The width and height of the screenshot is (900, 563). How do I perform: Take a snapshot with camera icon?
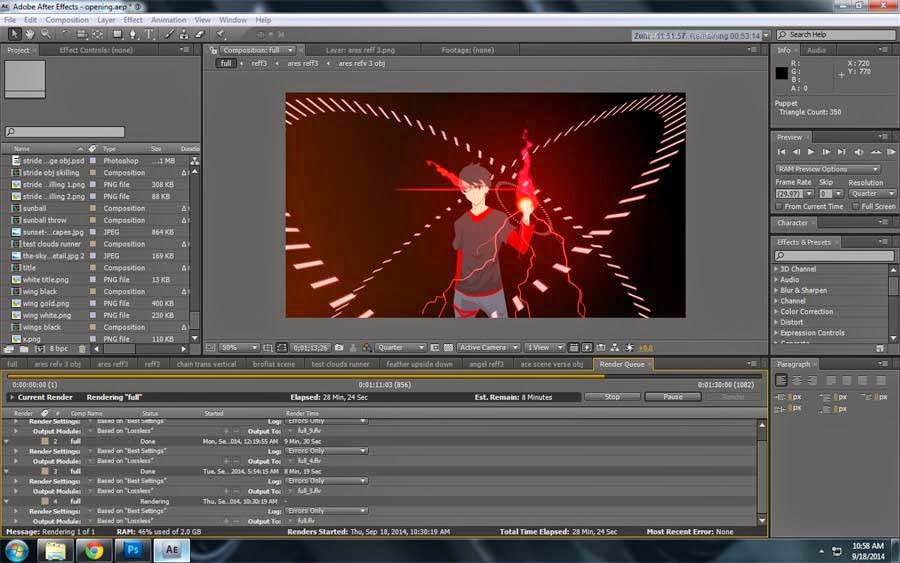pyautogui.click(x=339, y=348)
